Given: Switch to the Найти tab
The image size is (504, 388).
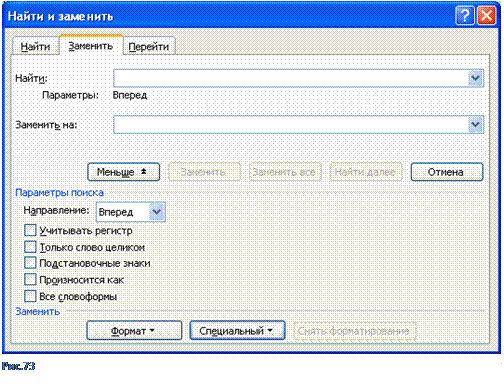Looking at the screenshot, I should [35, 47].
